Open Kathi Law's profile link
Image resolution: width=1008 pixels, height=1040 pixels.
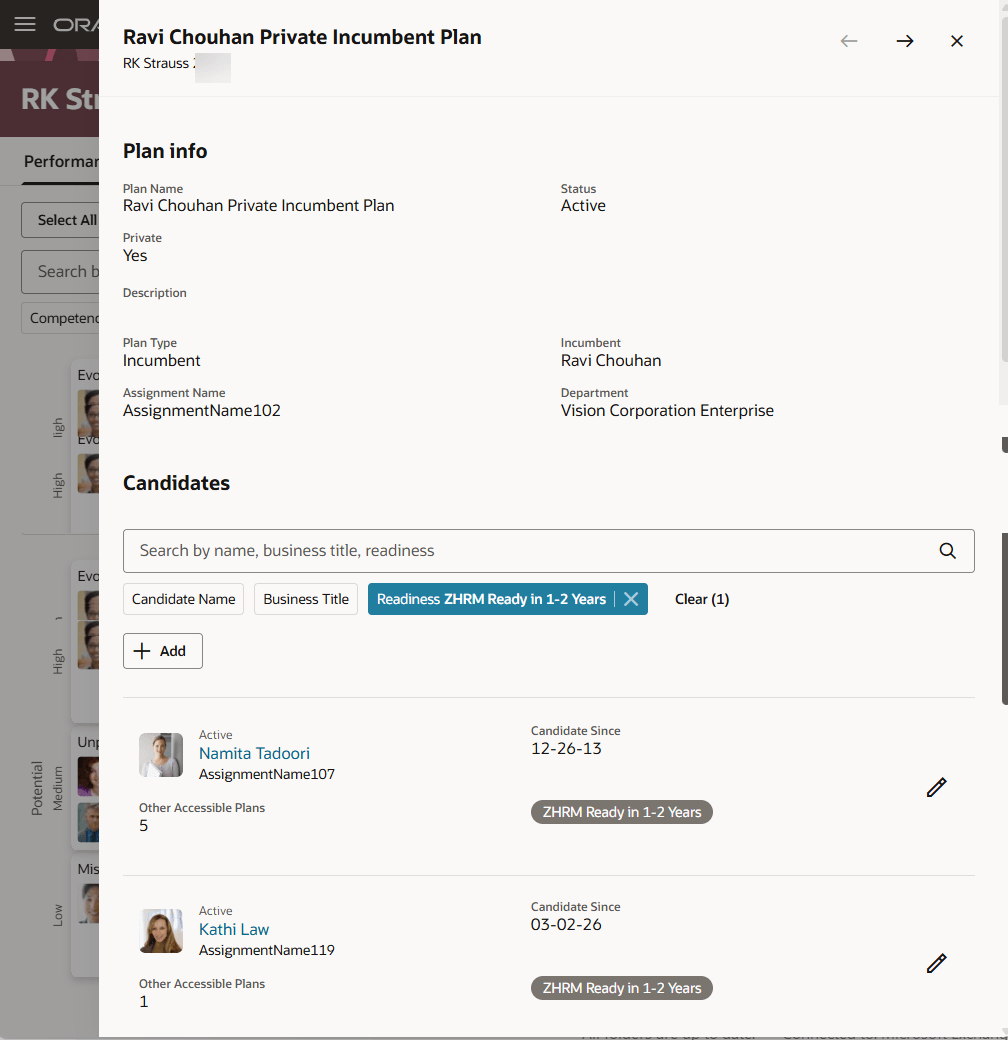click(x=233, y=929)
